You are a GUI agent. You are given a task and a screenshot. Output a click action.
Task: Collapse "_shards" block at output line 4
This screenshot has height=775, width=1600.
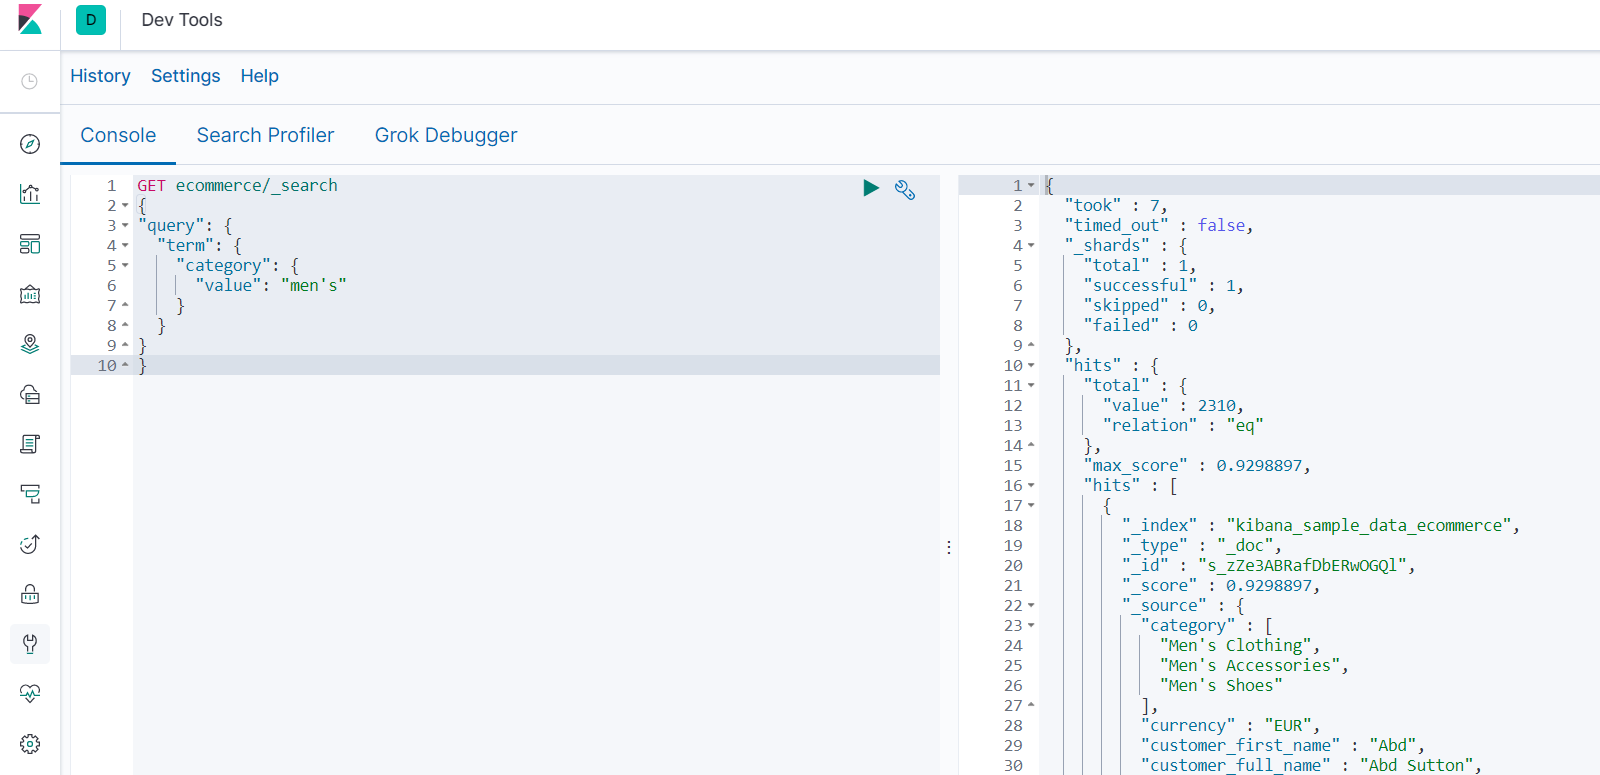pos(1031,246)
